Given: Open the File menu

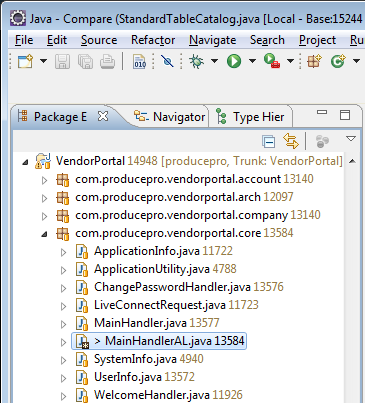Looking at the screenshot, I should click(x=24, y=40).
